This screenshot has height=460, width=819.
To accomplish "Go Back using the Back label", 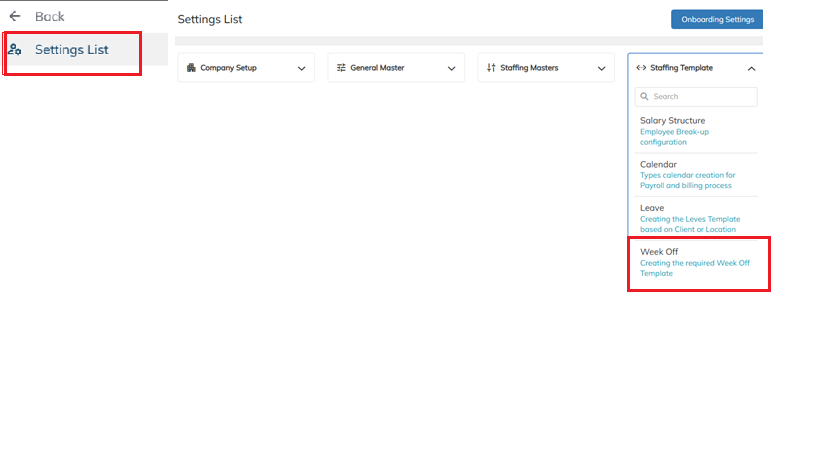I will click(50, 17).
